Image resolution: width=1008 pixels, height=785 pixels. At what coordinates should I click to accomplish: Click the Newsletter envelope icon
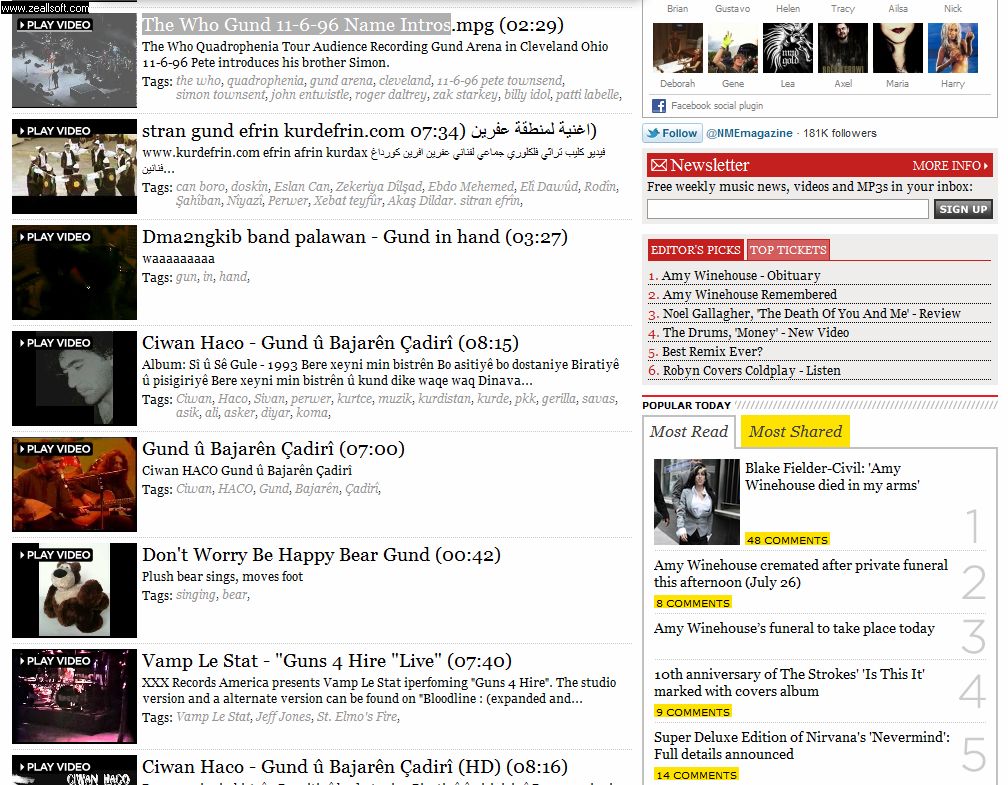pyautogui.click(x=658, y=166)
